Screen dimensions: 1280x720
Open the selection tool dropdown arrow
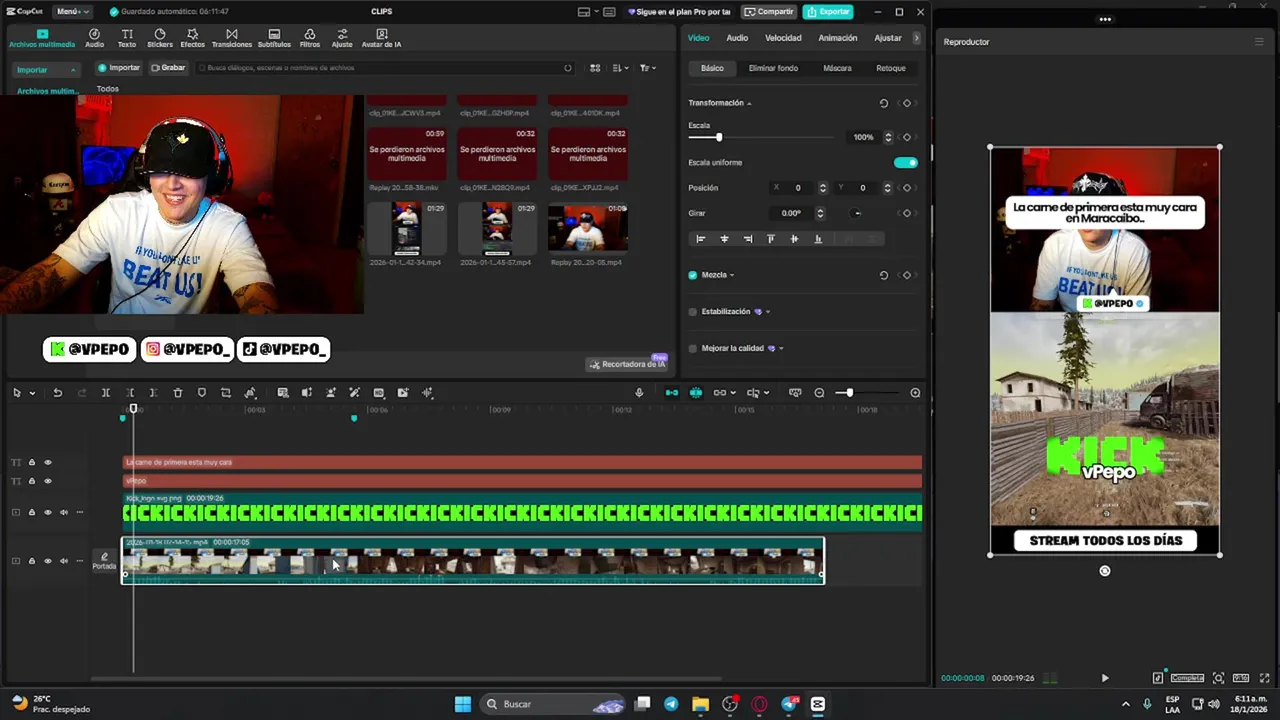(x=32, y=393)
